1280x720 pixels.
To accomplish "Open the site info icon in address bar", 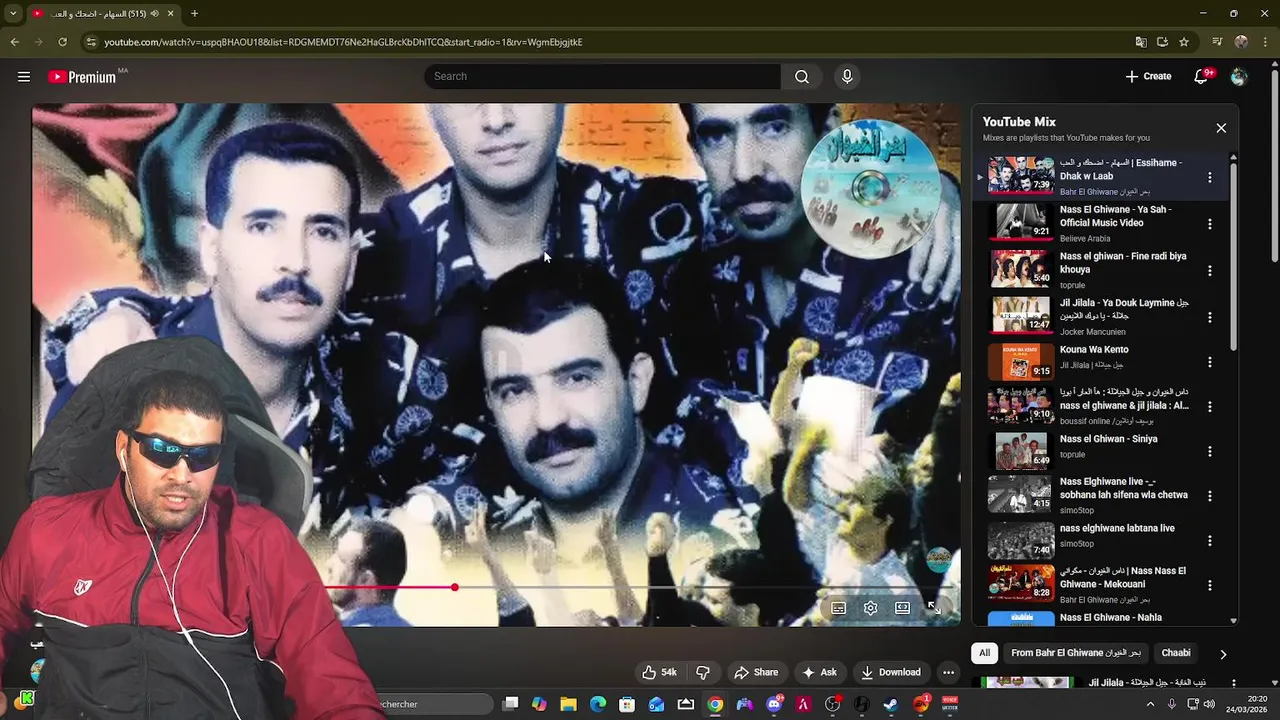I will point(91,42).
